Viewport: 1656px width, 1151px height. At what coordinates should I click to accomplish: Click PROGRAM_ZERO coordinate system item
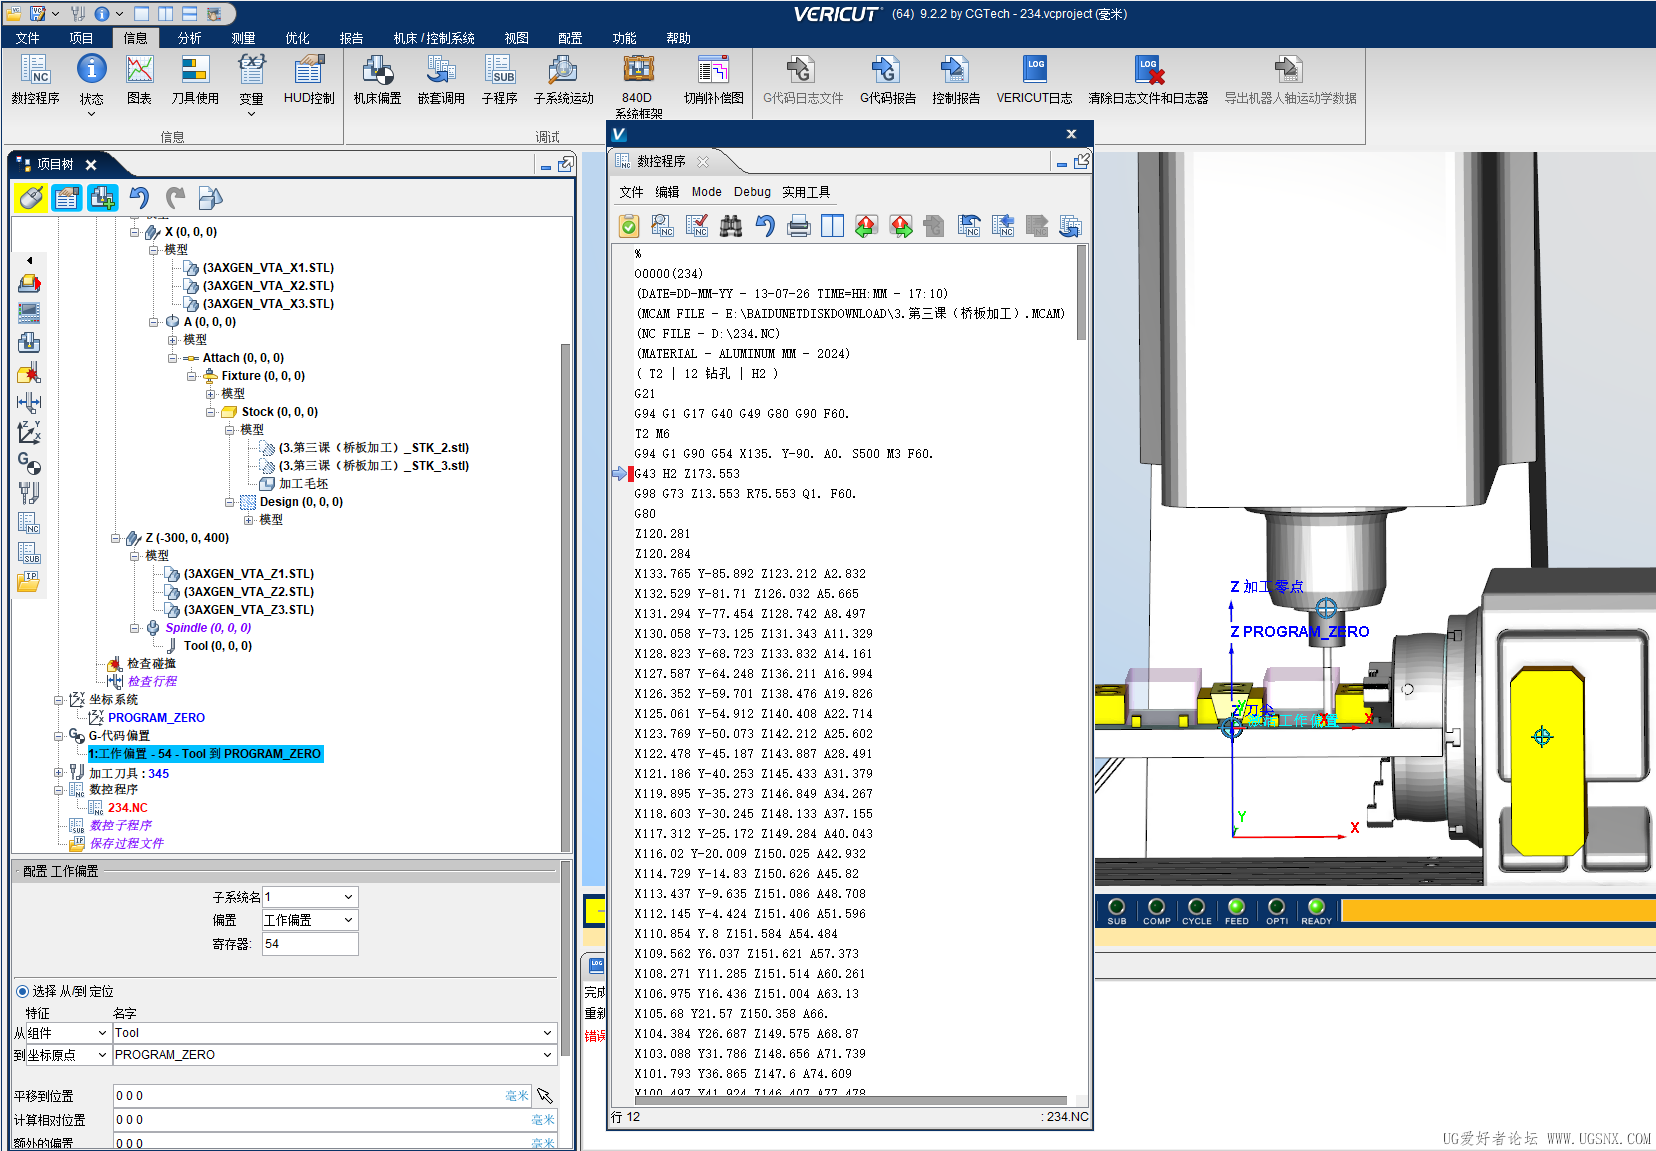click(156, 718)
